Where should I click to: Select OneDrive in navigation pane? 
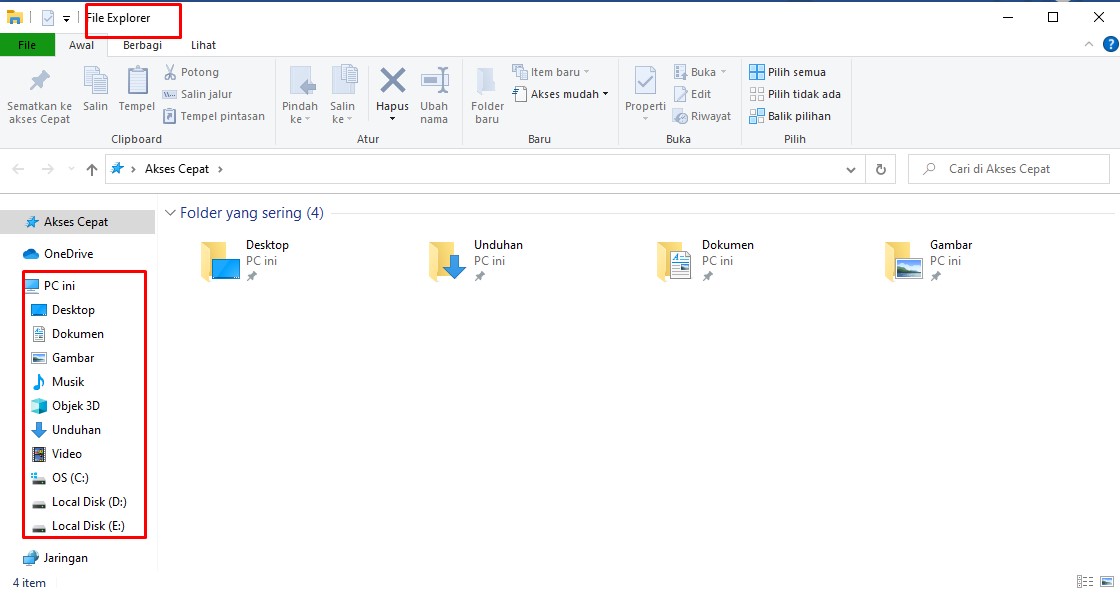69,254
